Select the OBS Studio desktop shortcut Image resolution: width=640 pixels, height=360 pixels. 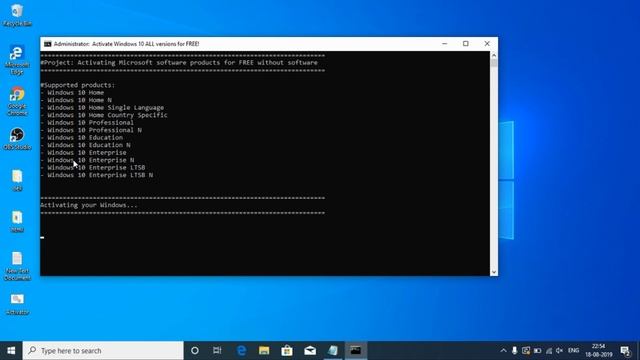(x=17, y=138)
